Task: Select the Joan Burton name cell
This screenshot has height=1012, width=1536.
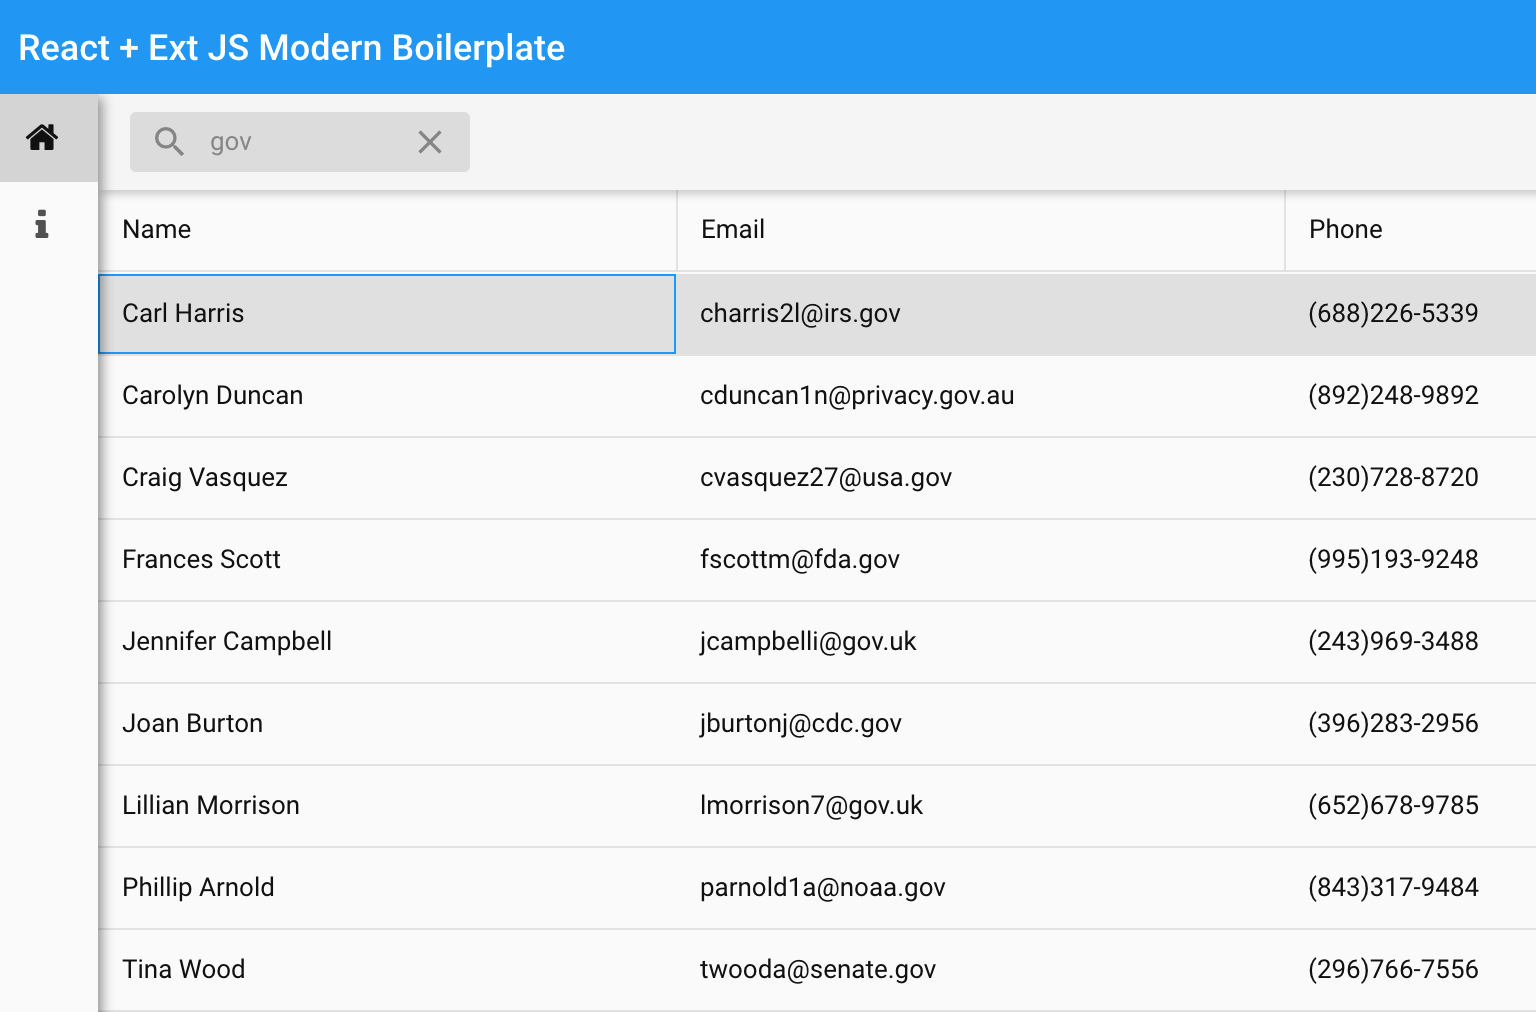Action: point(388,724)
